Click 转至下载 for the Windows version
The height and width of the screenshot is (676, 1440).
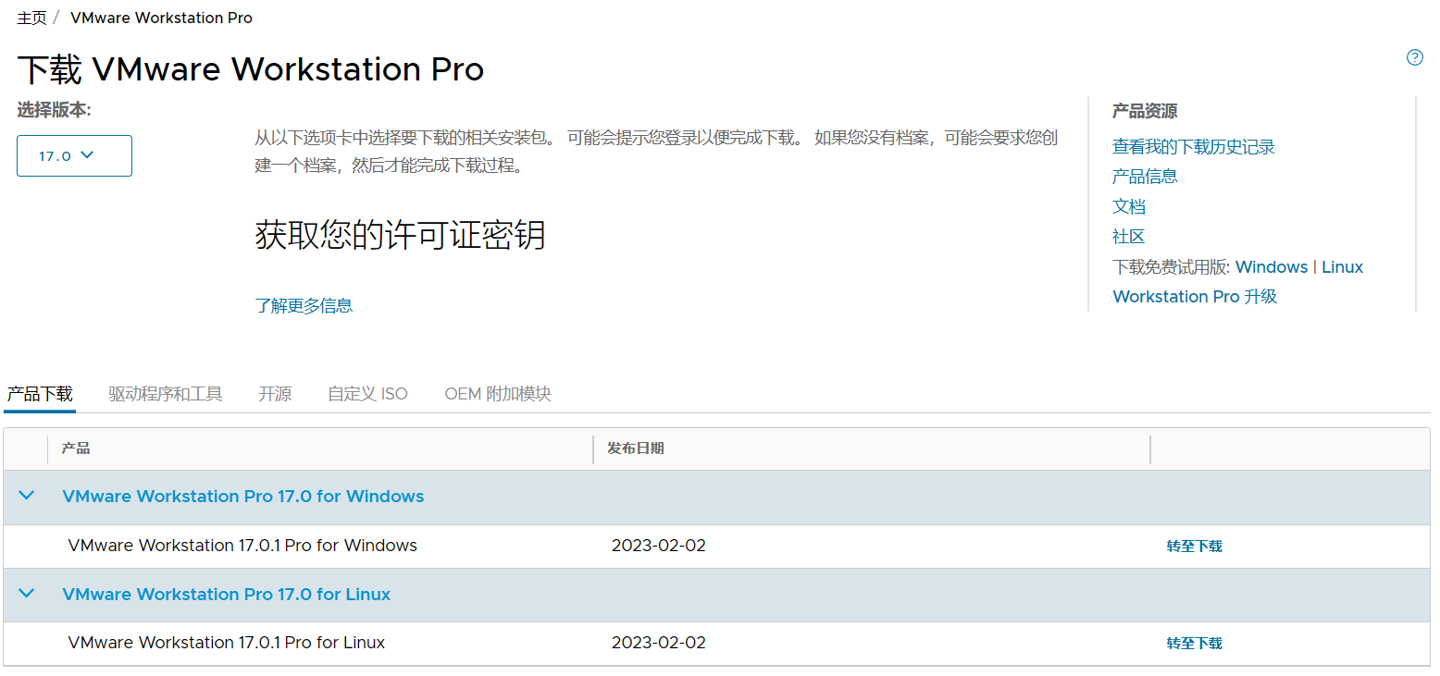click(x=1194, y=546)
